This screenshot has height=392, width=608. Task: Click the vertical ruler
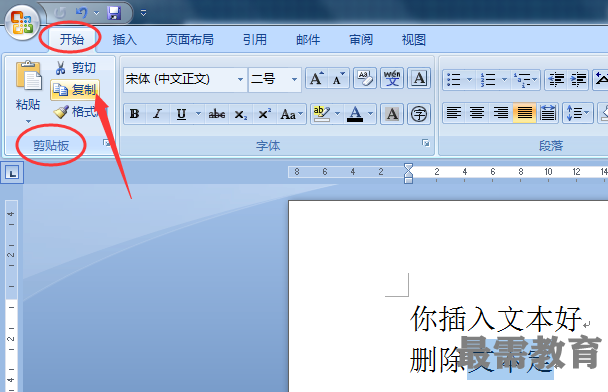pyautogui.click(x=11, y=296)
